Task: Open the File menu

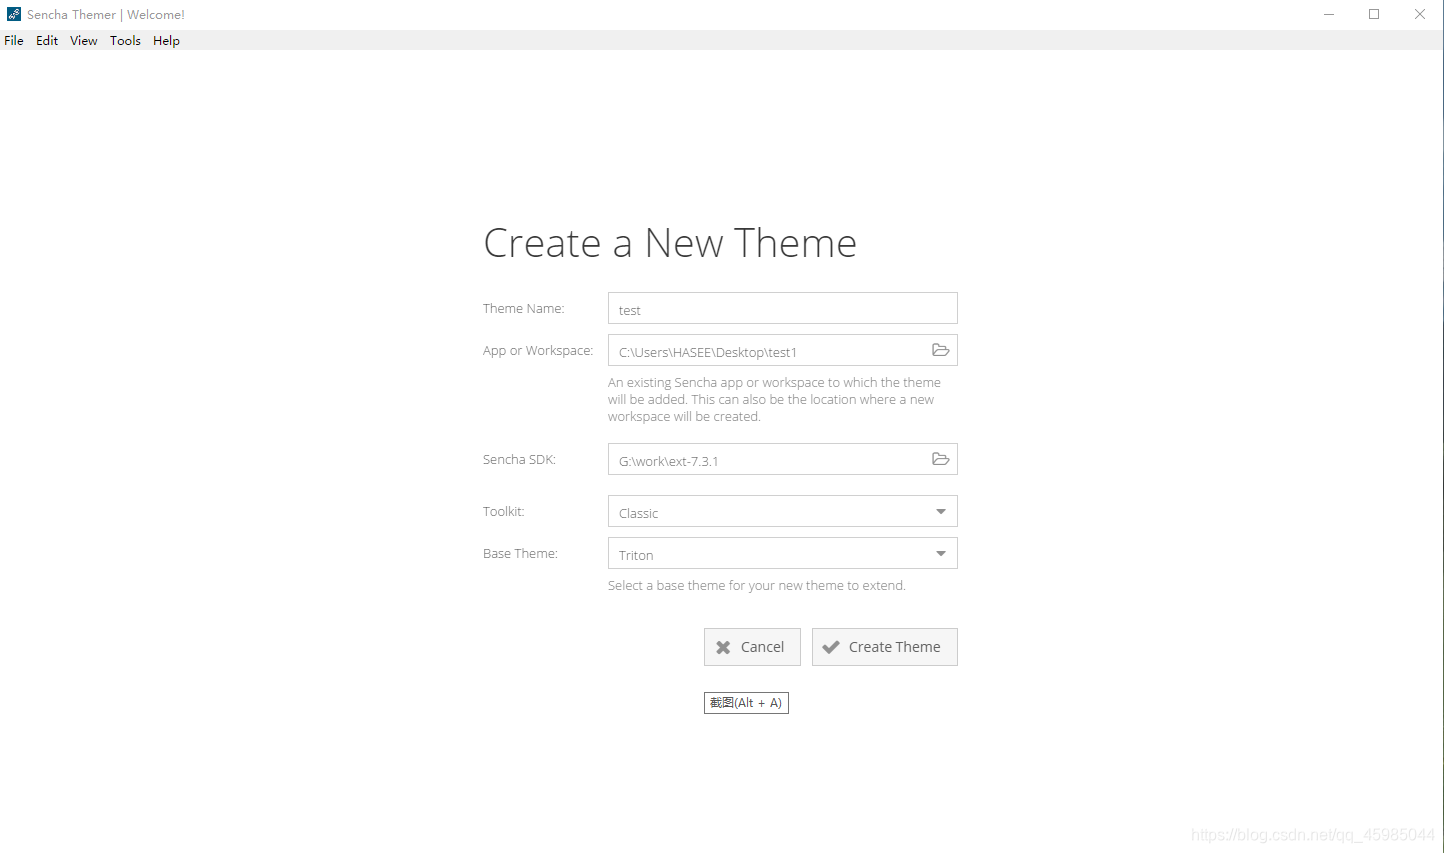Action: tap(14, 41)
